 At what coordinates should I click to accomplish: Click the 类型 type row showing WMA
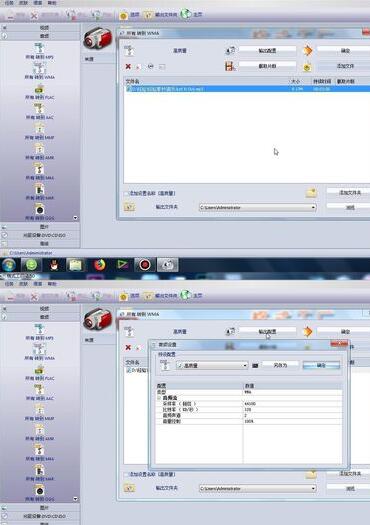(249, 392)
